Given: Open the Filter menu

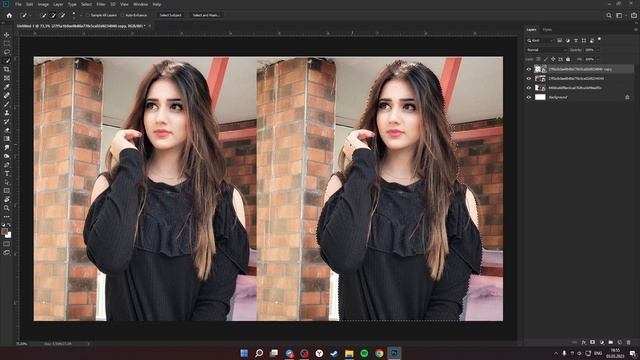Looking at the screenshot, I should pyautogui.click(x=101, y=4).
